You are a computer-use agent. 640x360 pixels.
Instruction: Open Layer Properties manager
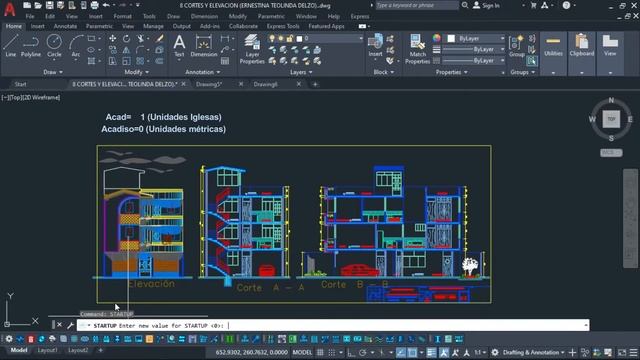tap(252, 49)
